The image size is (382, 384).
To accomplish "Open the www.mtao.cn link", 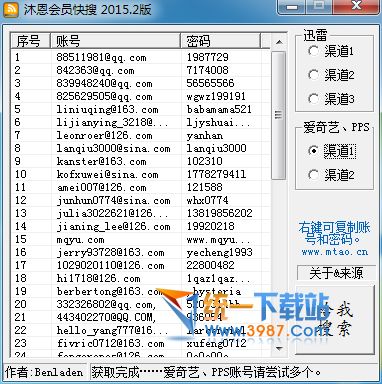I will click(x=335, y=252).
